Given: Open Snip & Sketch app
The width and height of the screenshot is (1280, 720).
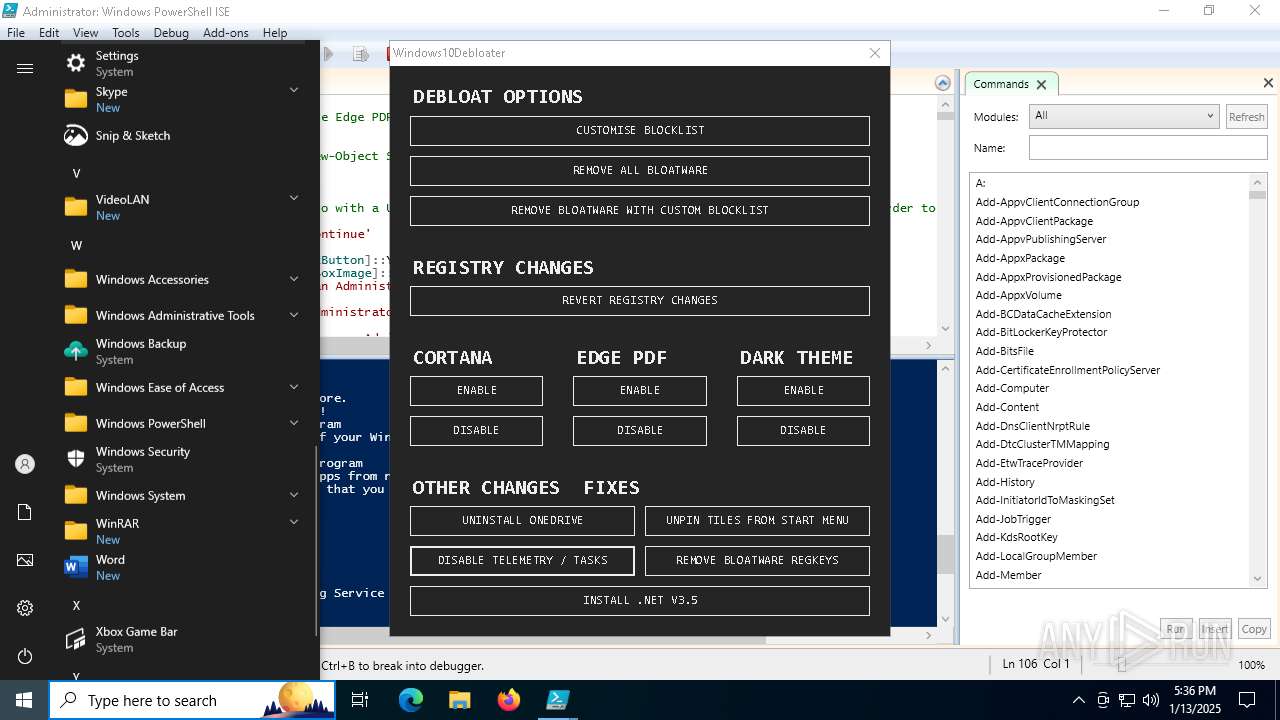Looking at the screenshot, I should [185, 135].
